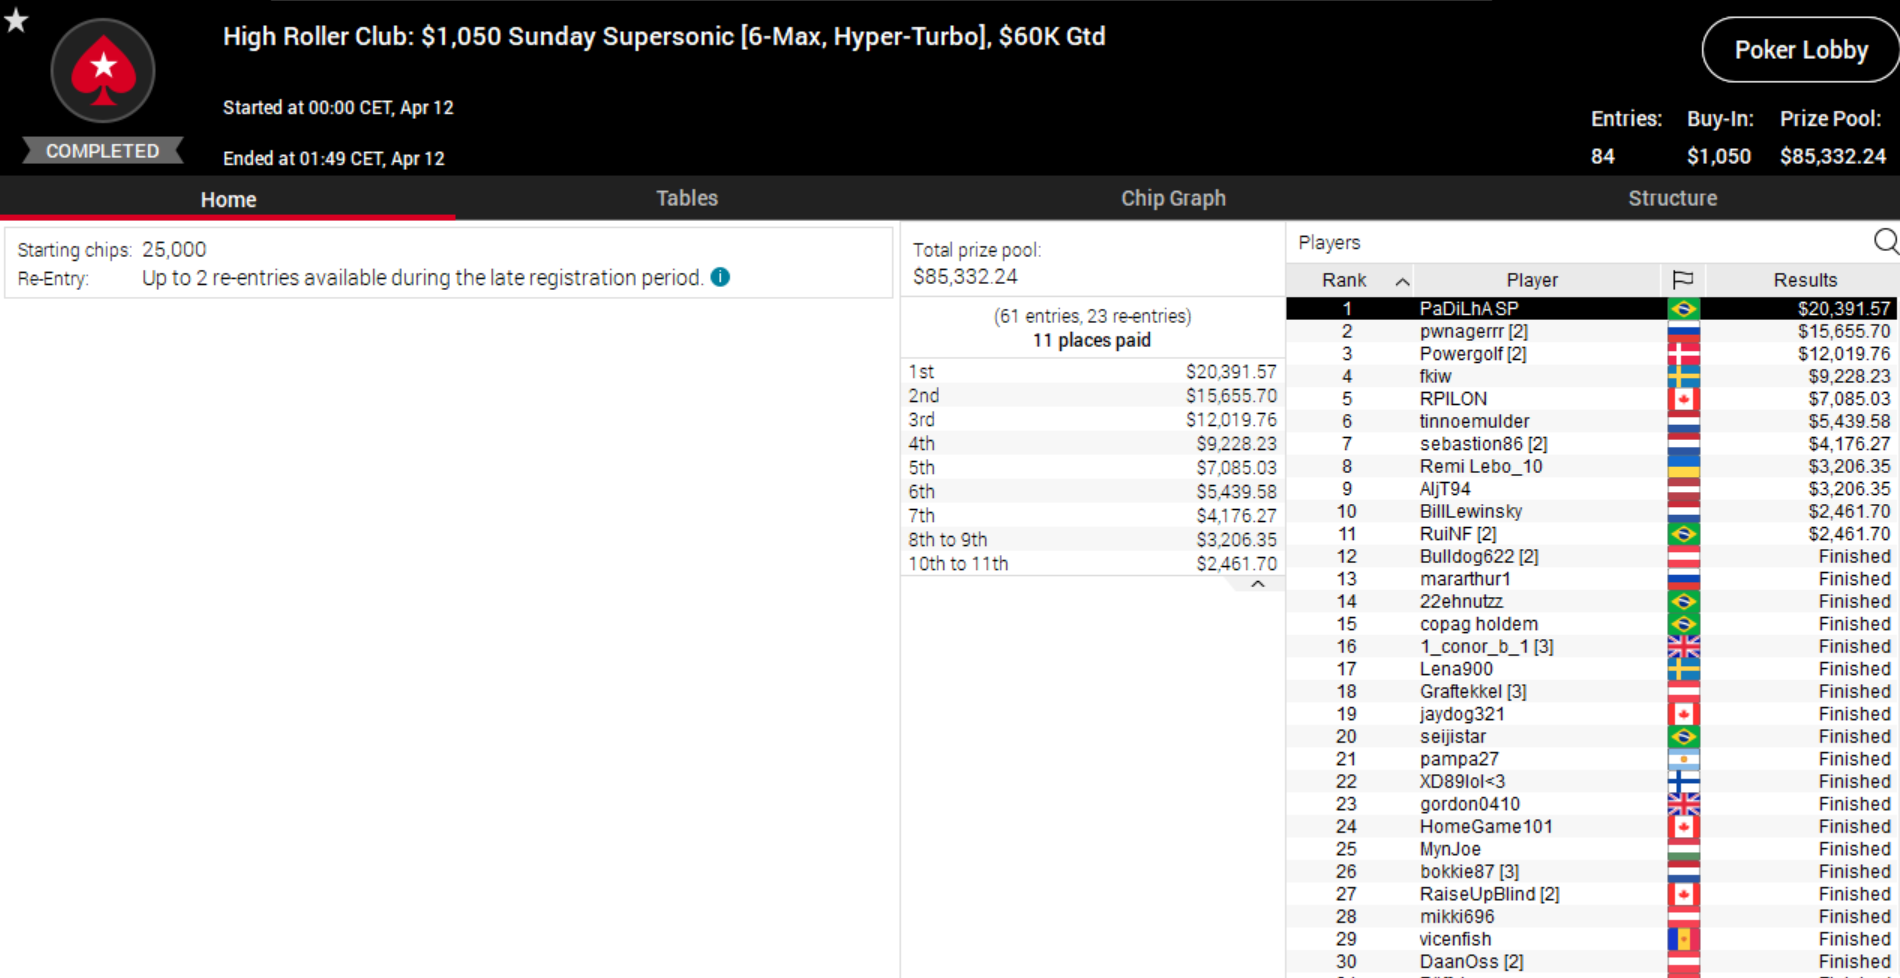Click the favorite star icon
Image resolution: width=1900 pixels, height=978 pixels.
16,20
